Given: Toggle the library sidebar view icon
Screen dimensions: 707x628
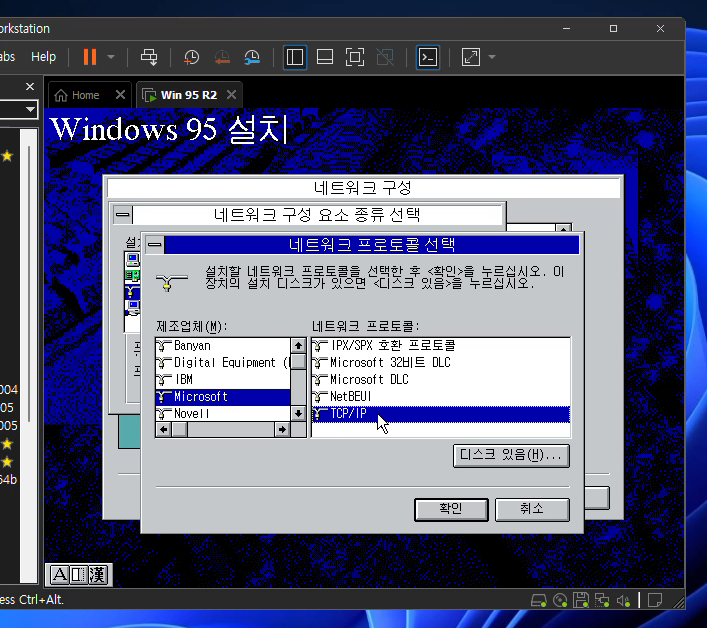Looking at the screenshot, I should click(295, 57).
